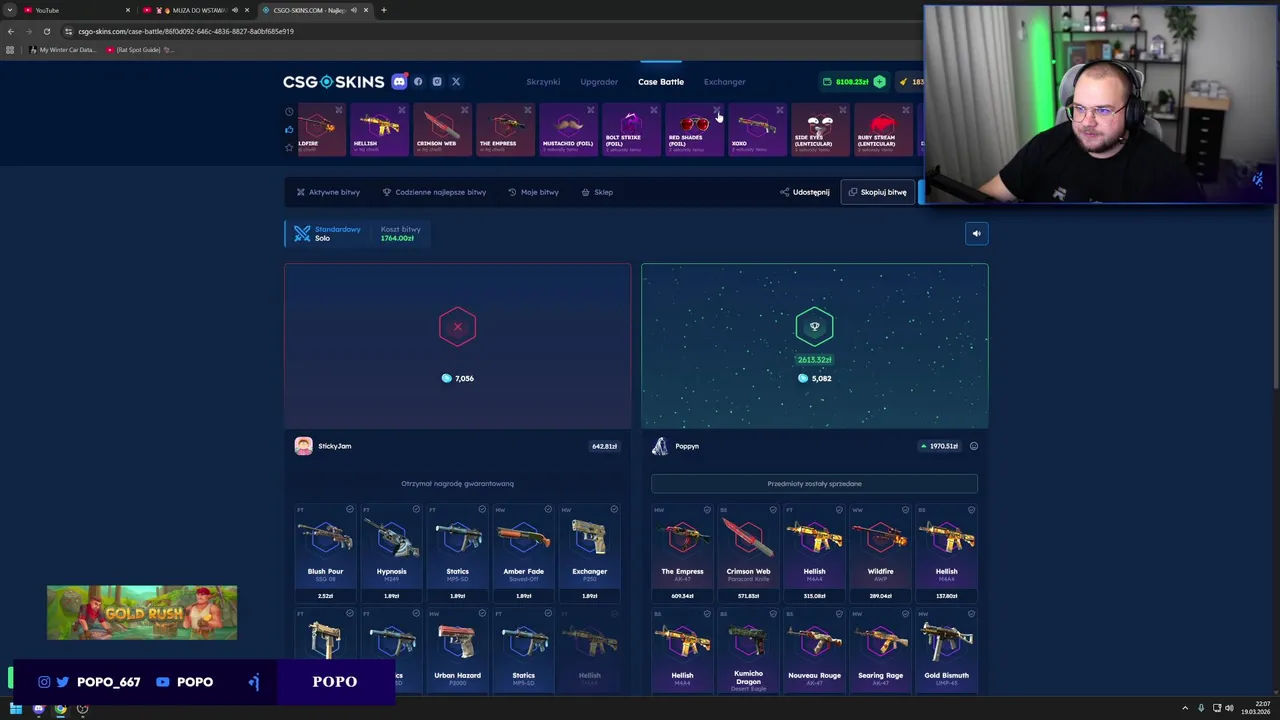Click the browser back arrow
The width and height of the screenshot is (1280, 720).
pyautogui.click(x=11, y=31)
